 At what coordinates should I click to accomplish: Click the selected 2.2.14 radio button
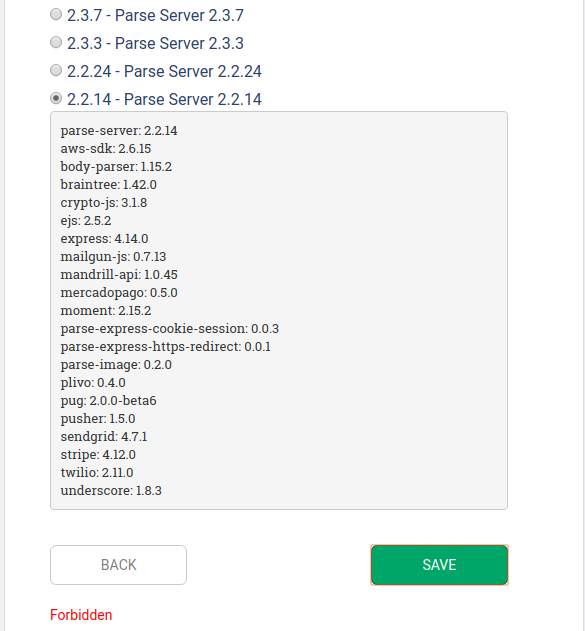coord(56,98)
